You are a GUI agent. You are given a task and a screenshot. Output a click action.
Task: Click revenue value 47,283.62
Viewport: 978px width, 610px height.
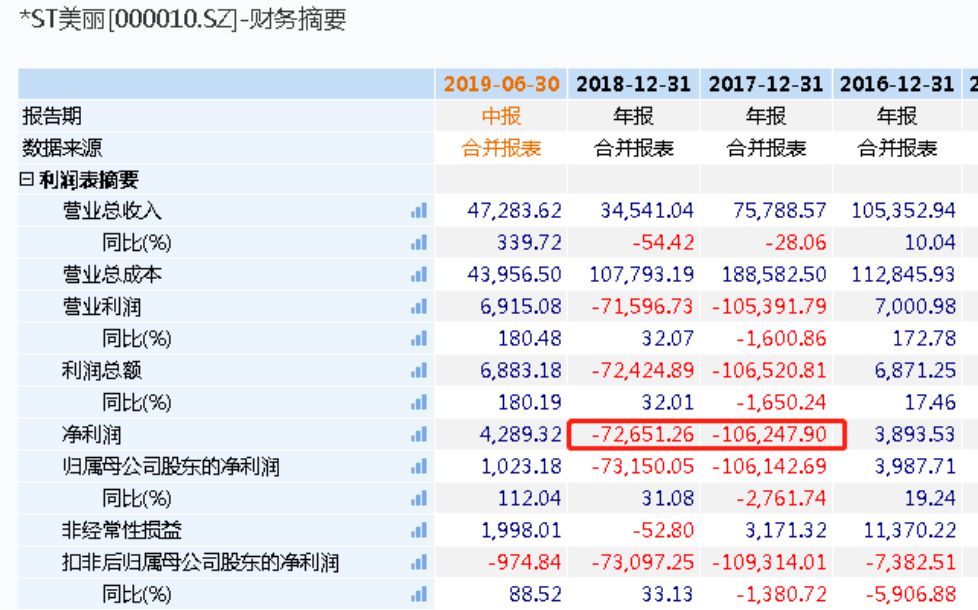coord(515,211)
